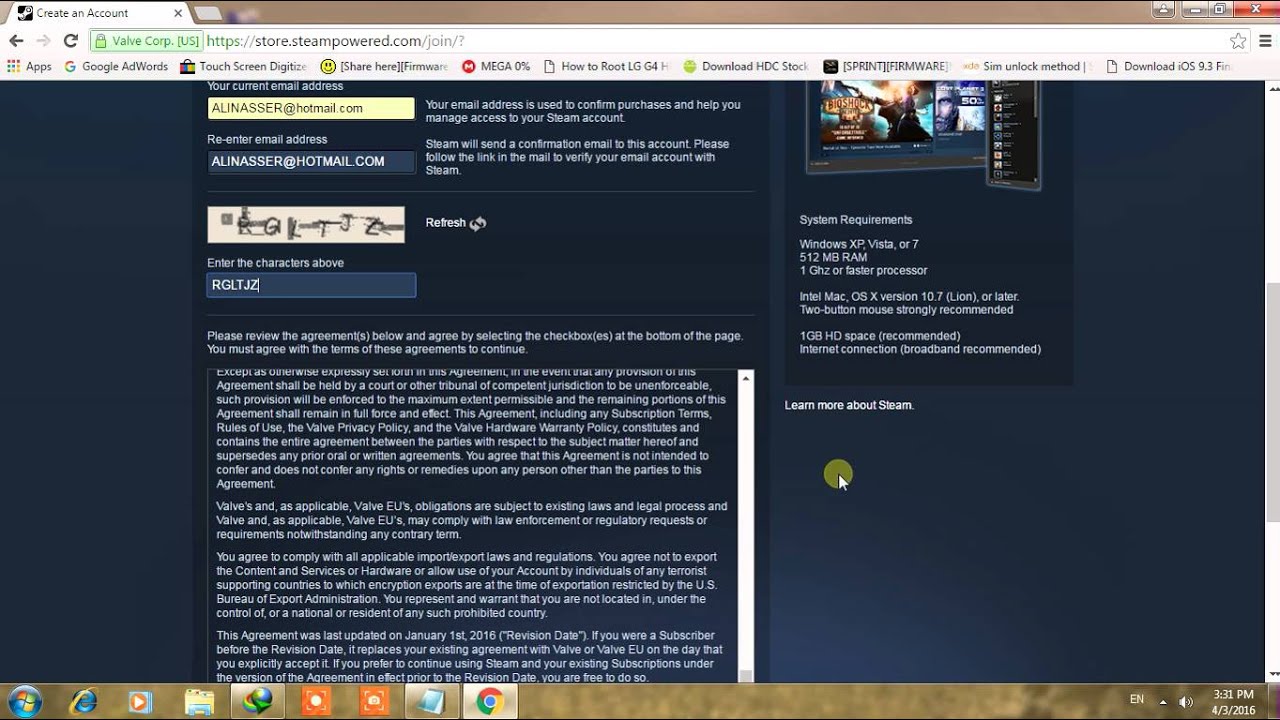Image resolution: width=1280 pixels, height=720 pixels.
Task: Open the Windows Start menu
Action: [x=23, y=701]
